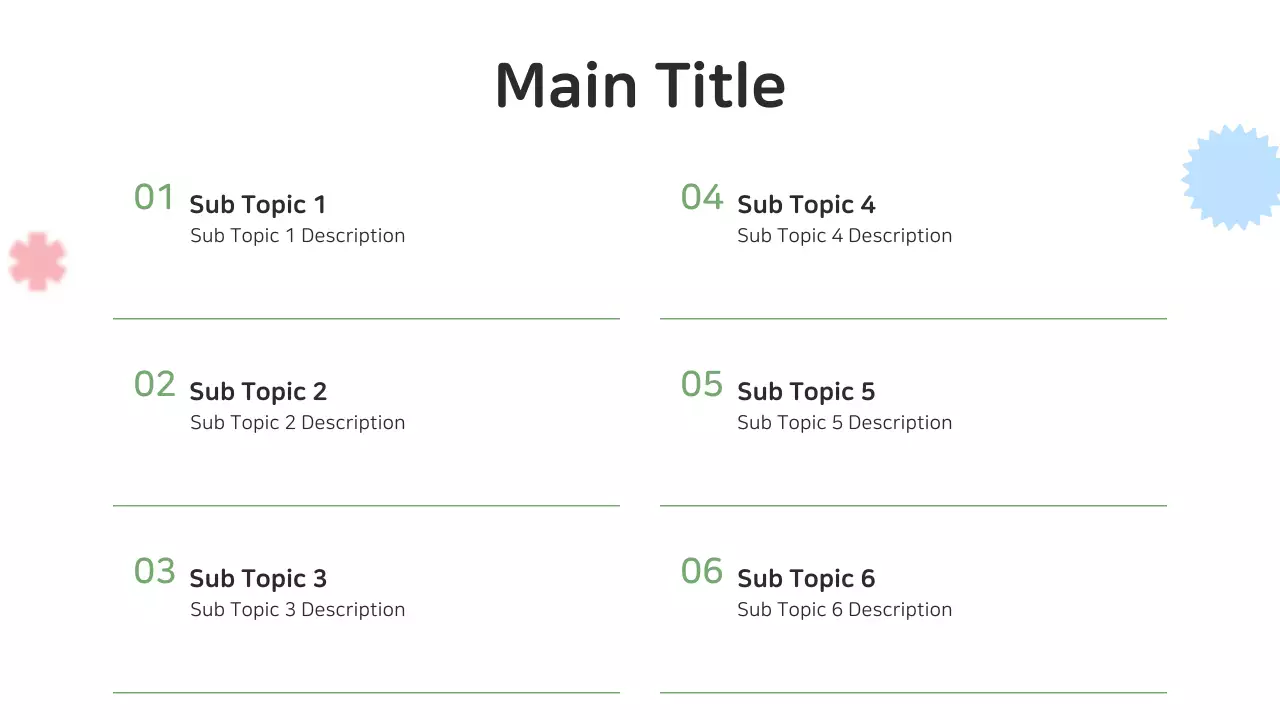Image resolution: width=1280 pixels, height=720 pixels.
Task: Click the pink flower shape
Action: coord(37,261)
